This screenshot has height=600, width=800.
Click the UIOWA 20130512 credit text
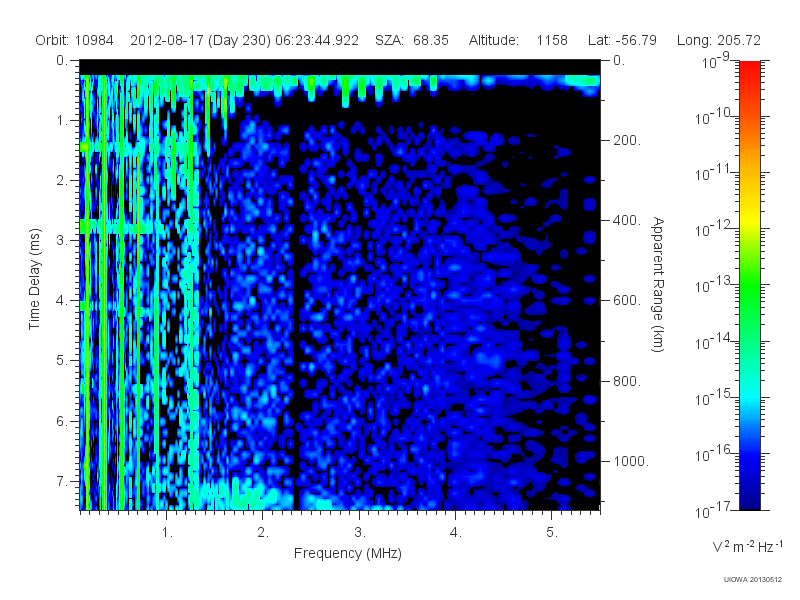coord(753,580)
